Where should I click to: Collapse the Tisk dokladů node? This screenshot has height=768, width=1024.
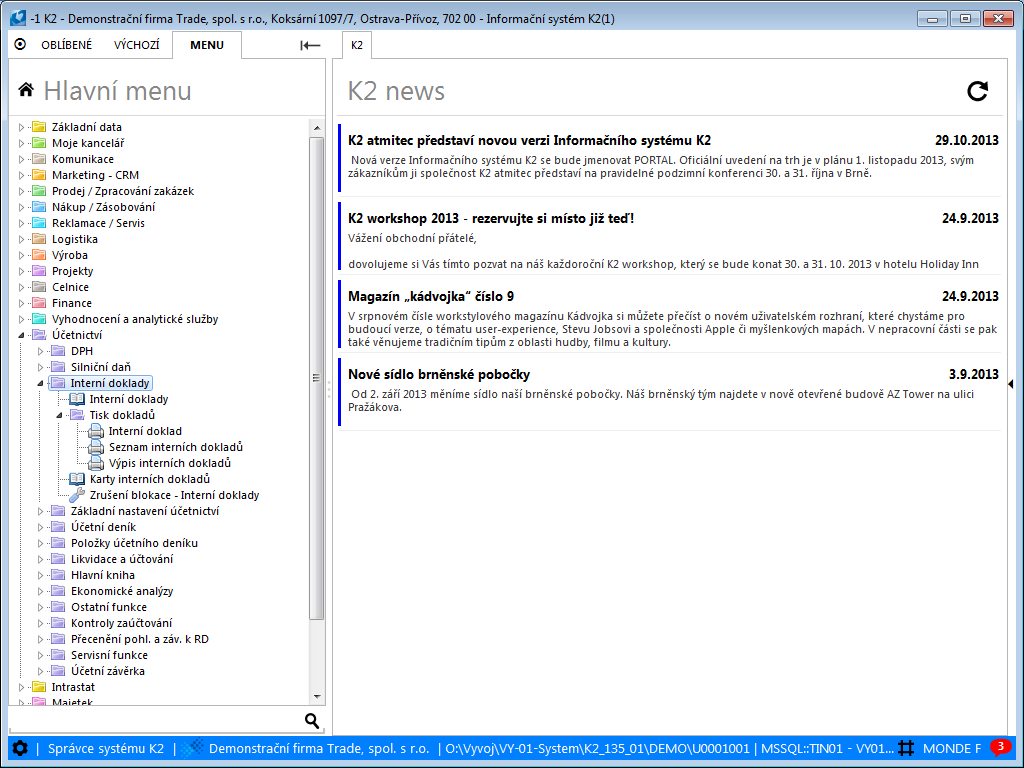click(59, 415)
